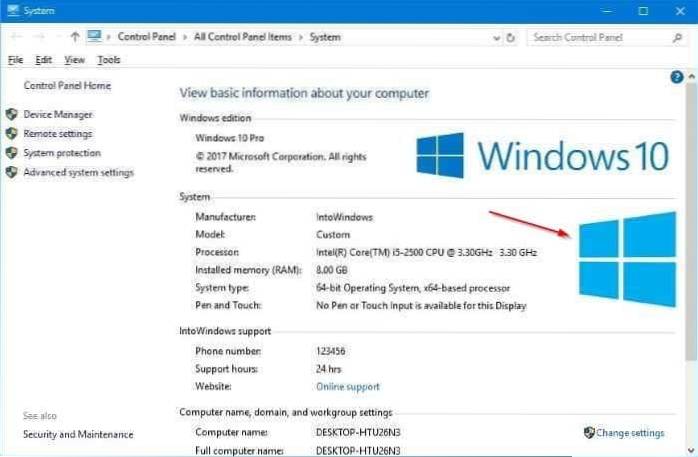Go up one level with the up arrow
The image size is (698, 457).
74,37
